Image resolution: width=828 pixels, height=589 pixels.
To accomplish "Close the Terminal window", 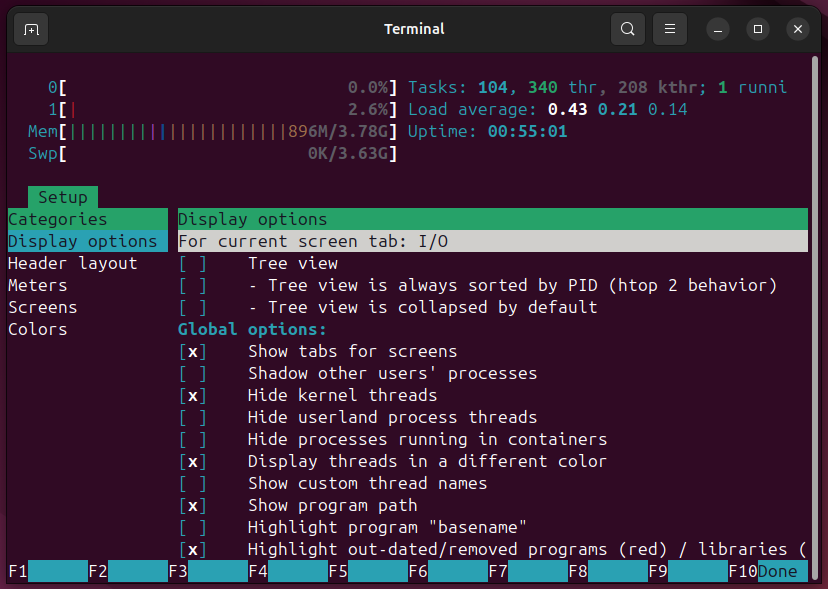I will (x=798, y=29).
